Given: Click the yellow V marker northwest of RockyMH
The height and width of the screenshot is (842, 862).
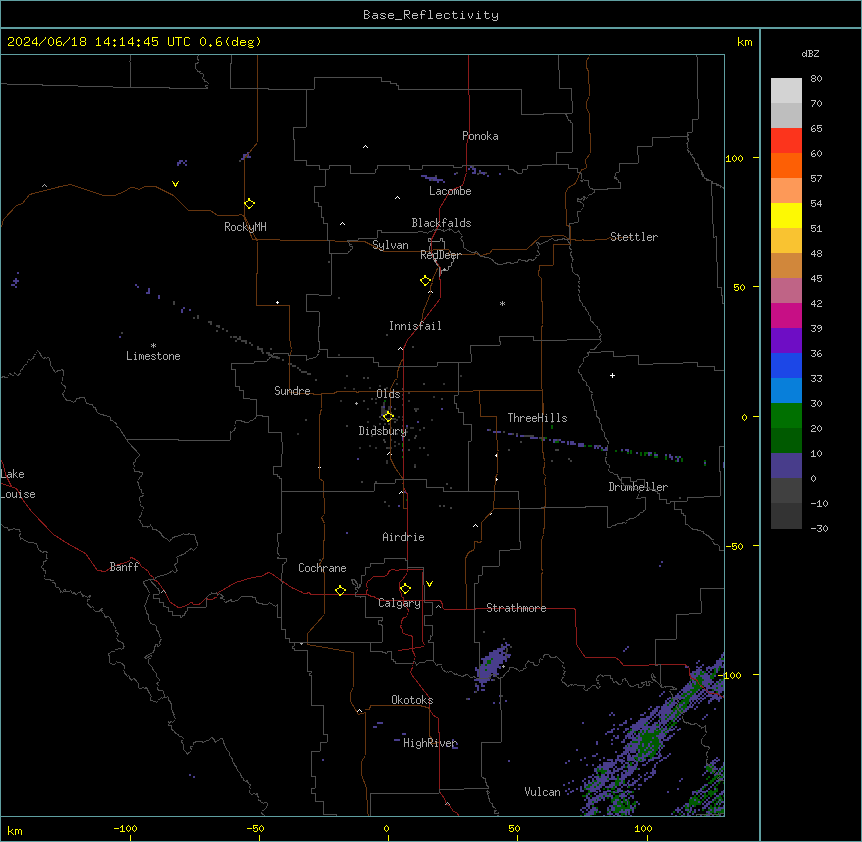Looking at the screenshot, I should (175, 184).
